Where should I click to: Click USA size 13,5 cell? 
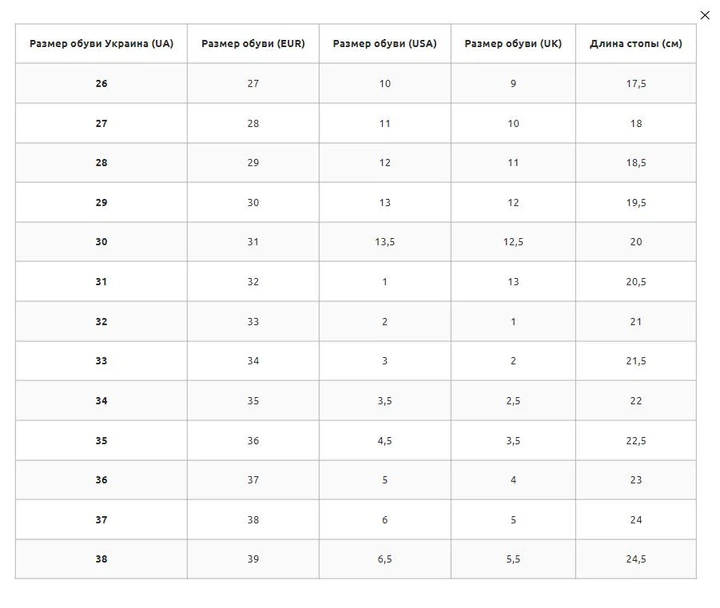(x=385, y=242)
